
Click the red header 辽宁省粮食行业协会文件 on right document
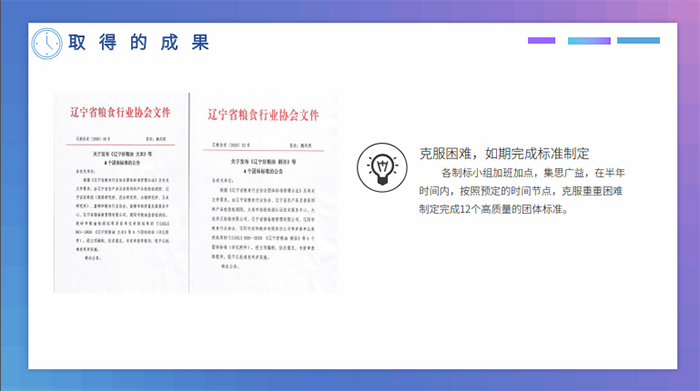click(263, 115)
